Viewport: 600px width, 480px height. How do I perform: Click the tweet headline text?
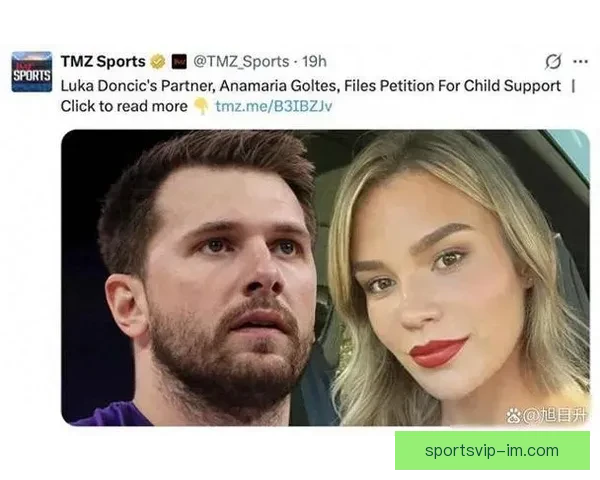pos(311,86)
